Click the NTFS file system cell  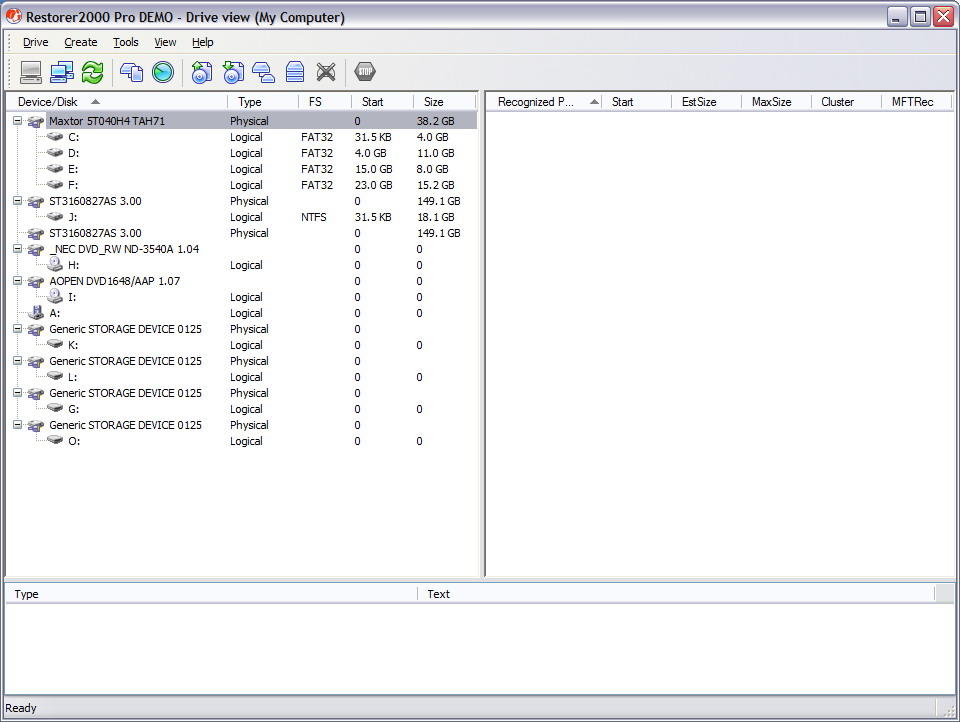[313, 217]
